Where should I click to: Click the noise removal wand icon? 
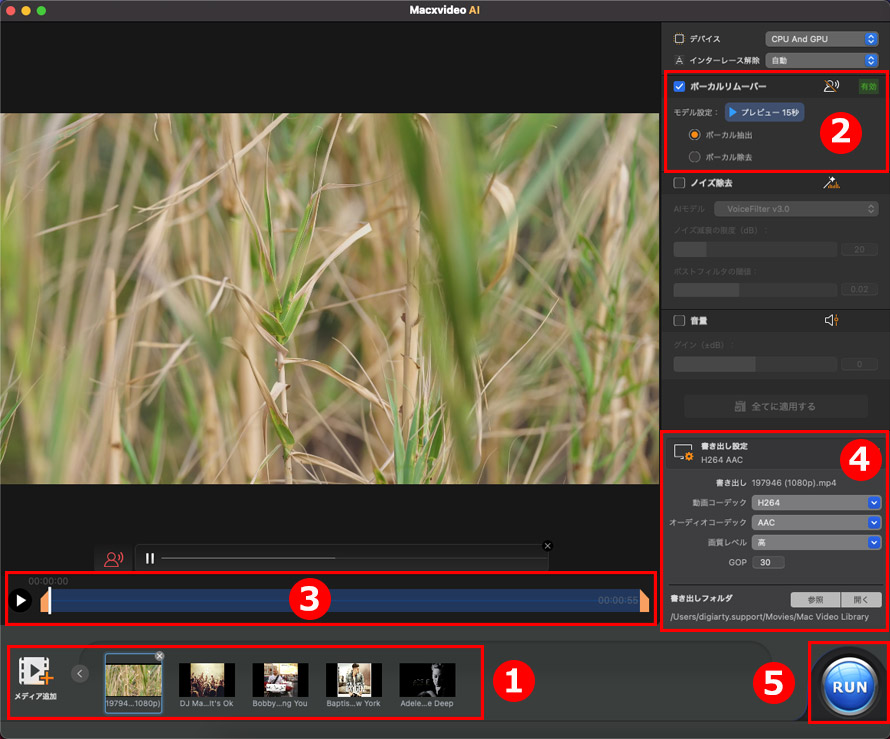tap(830, 183)
